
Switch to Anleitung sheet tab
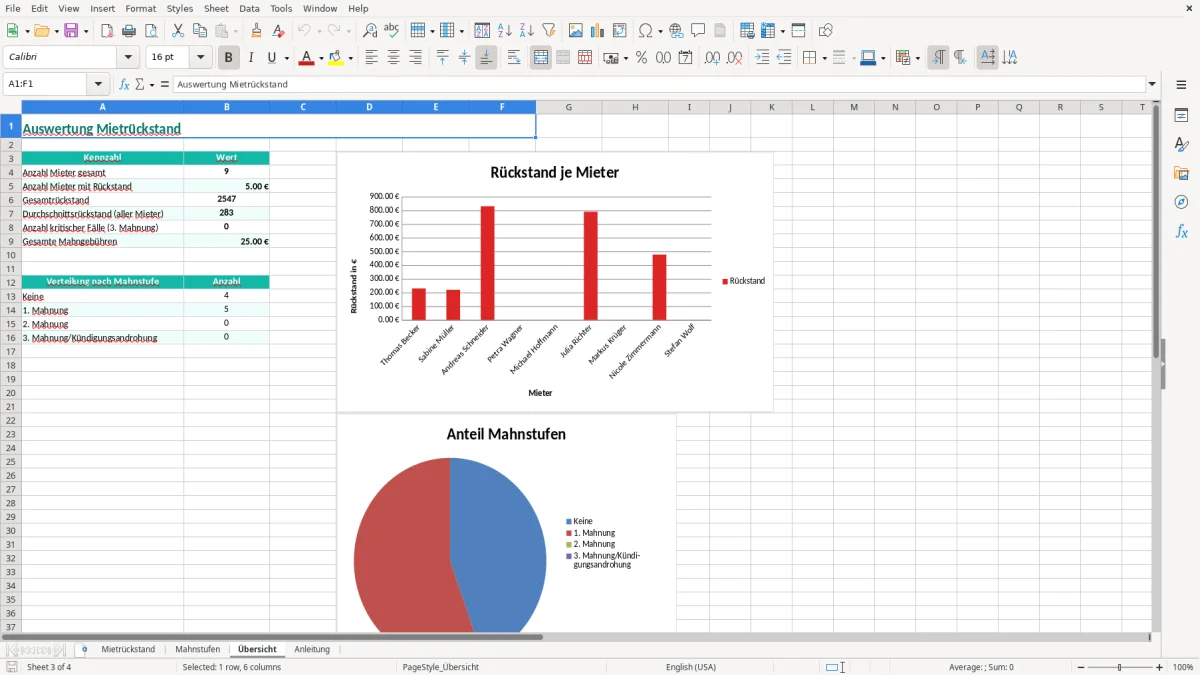pos(312,649)
